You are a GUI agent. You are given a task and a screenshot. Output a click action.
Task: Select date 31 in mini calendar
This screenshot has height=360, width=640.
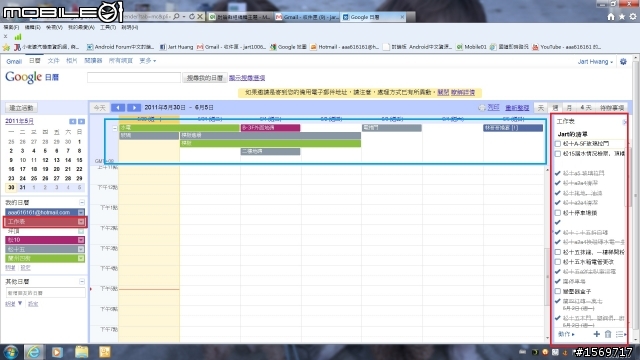coord(22,187)
